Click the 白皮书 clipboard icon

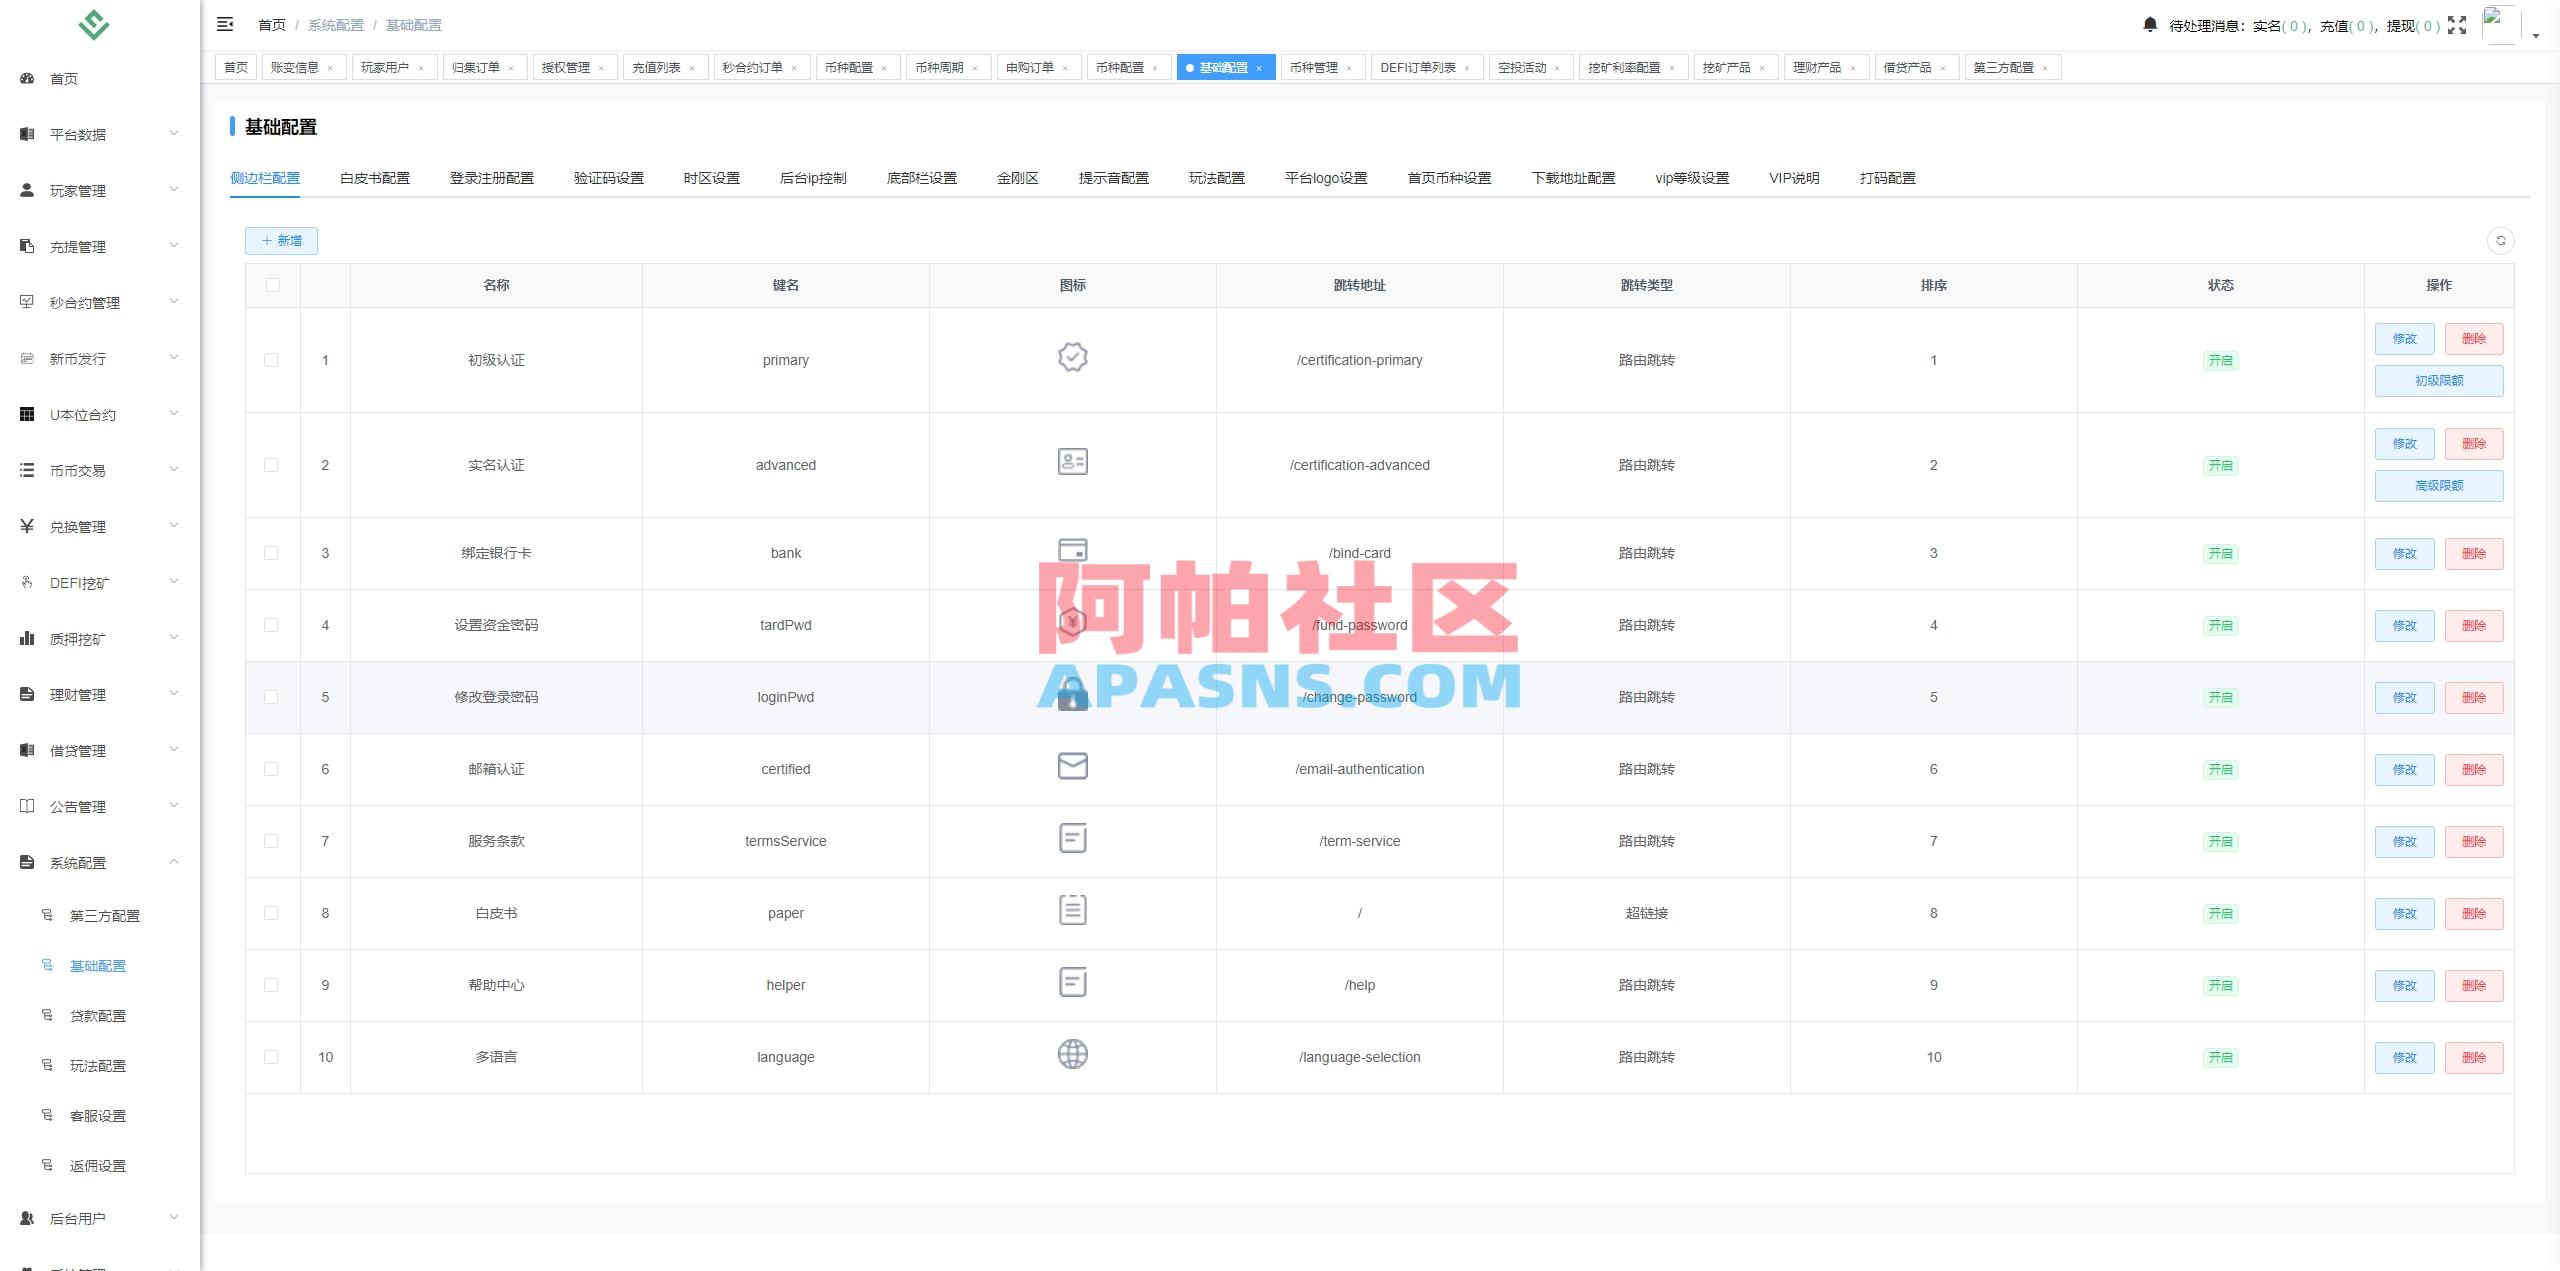[1072, 910]
